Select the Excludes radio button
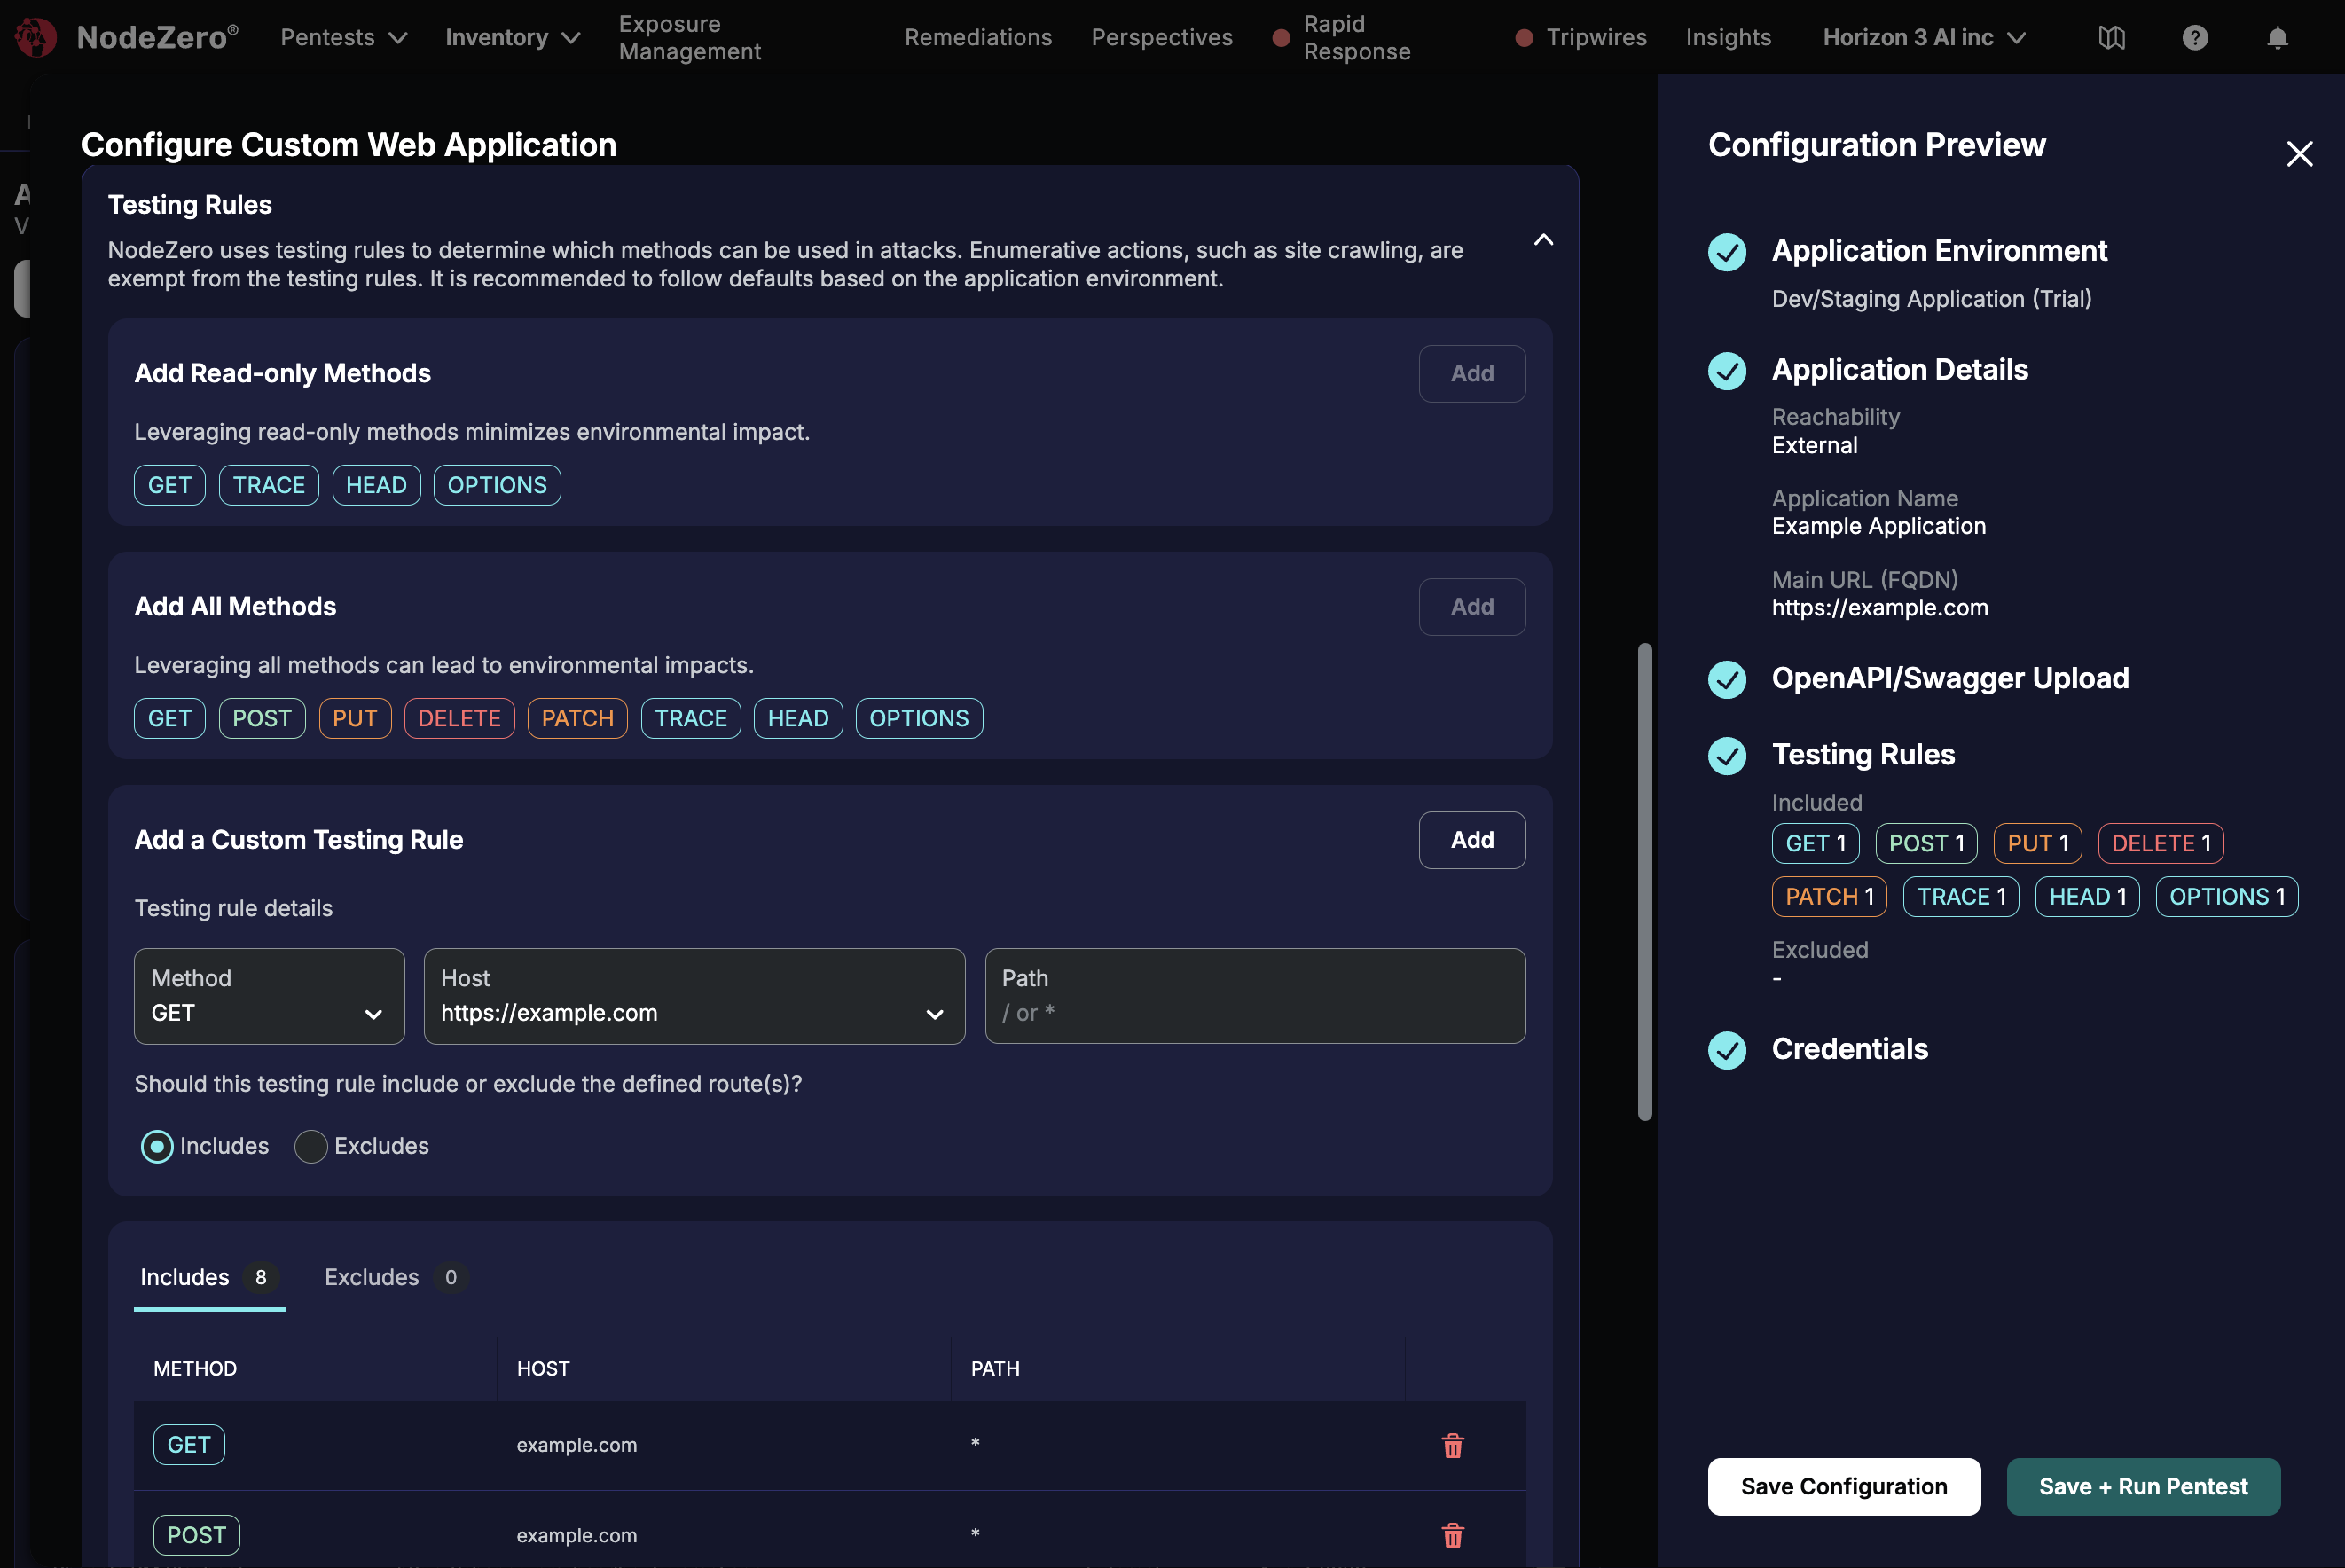Image resolution: width=2345 pixels, height=1568 pixels. (311, 1146)
